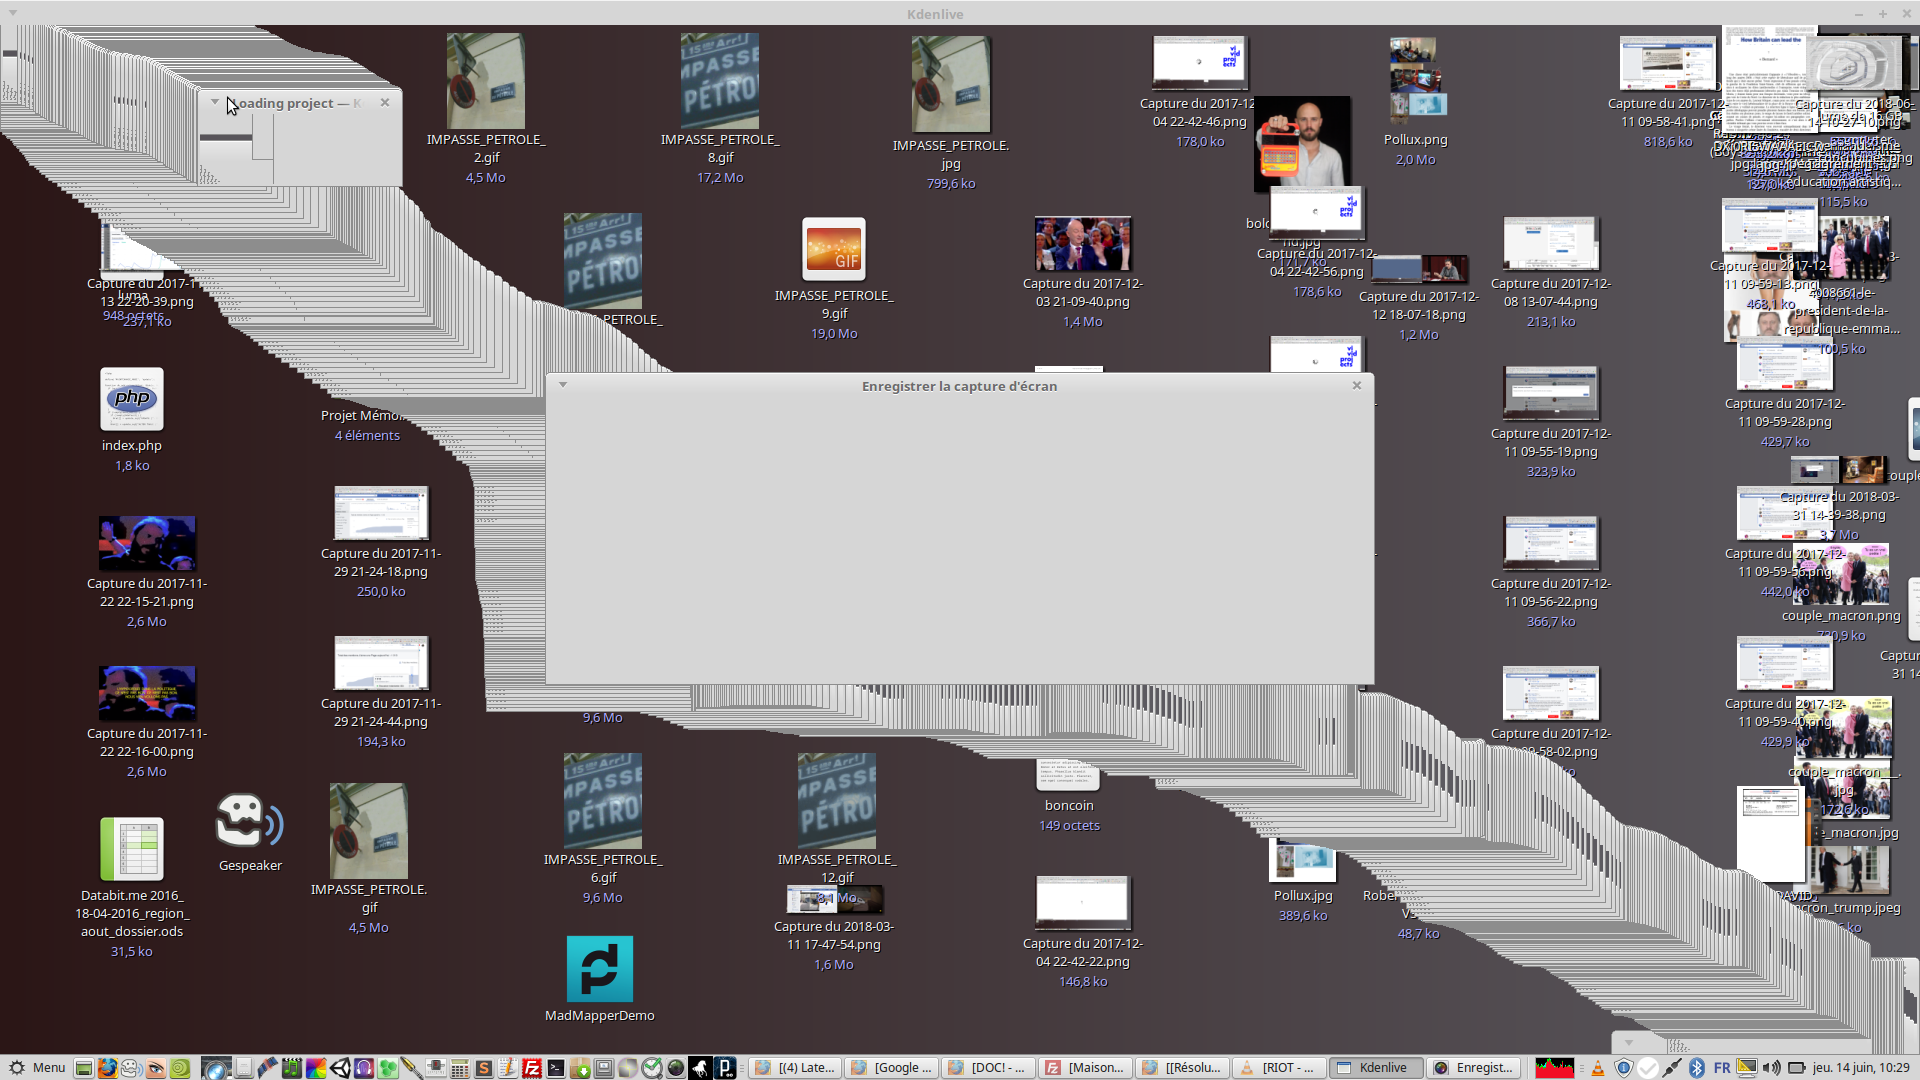Open the Unity editor launcher icon
1920x1080 pixels.
tap(340, 1068)
